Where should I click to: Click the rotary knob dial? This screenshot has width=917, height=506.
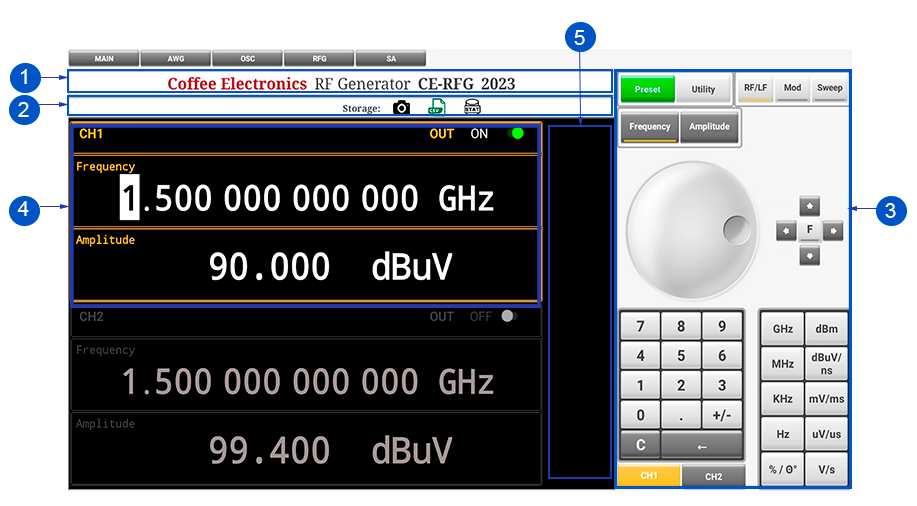point(691,230)
